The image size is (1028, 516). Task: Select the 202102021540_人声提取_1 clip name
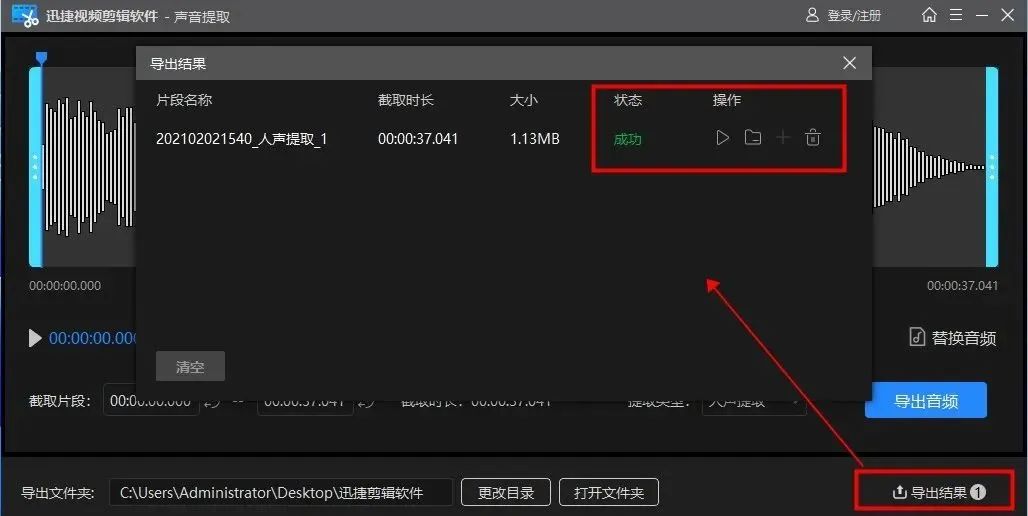(241, 139)
